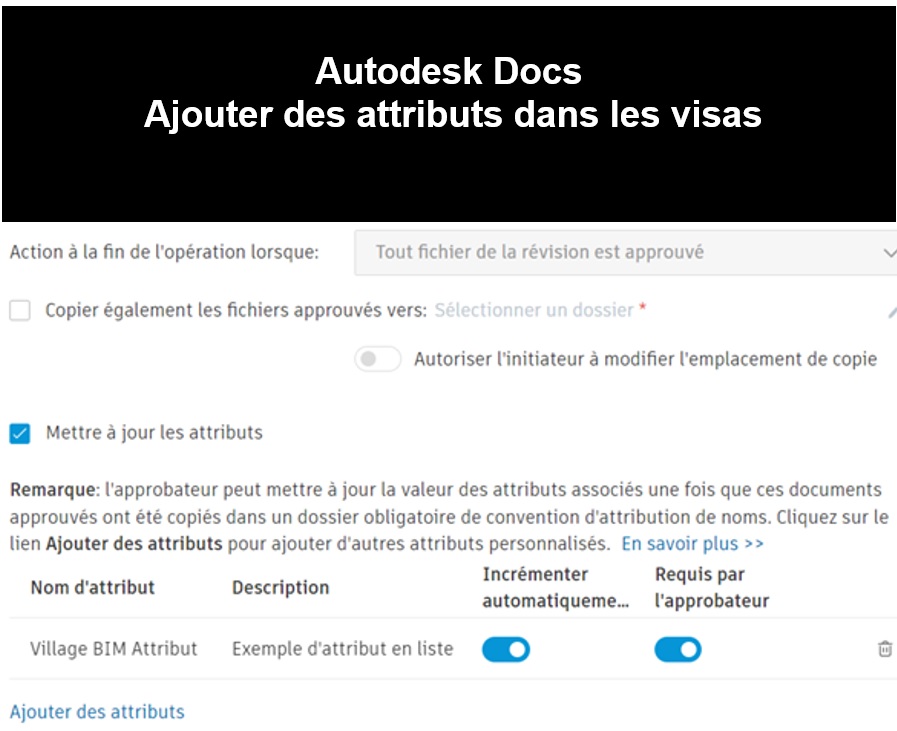The width and height of the screenshot is (897, 731).
Task: Select the 'Village BIM Attribut' attribute name
Action: point(114,649)
